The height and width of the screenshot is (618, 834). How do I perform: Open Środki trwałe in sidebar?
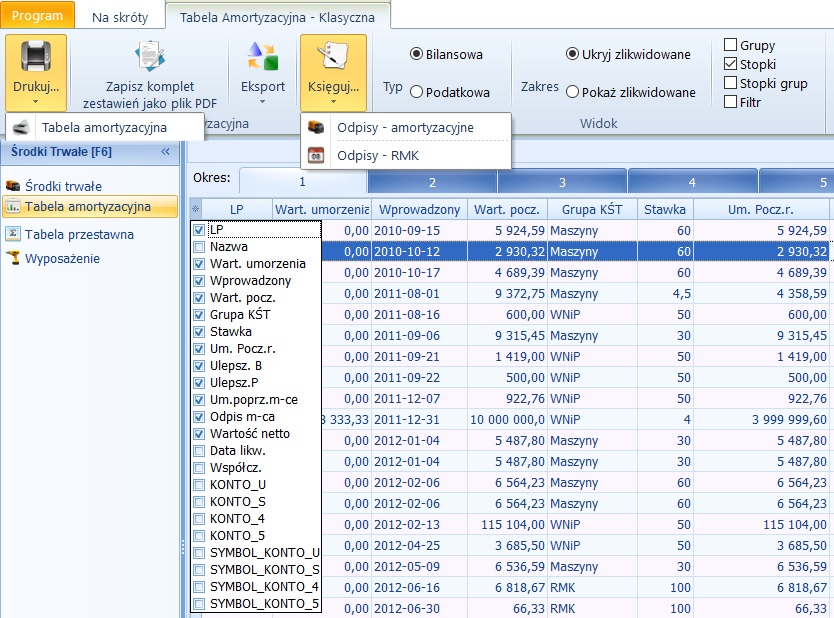tap(63, 186)
